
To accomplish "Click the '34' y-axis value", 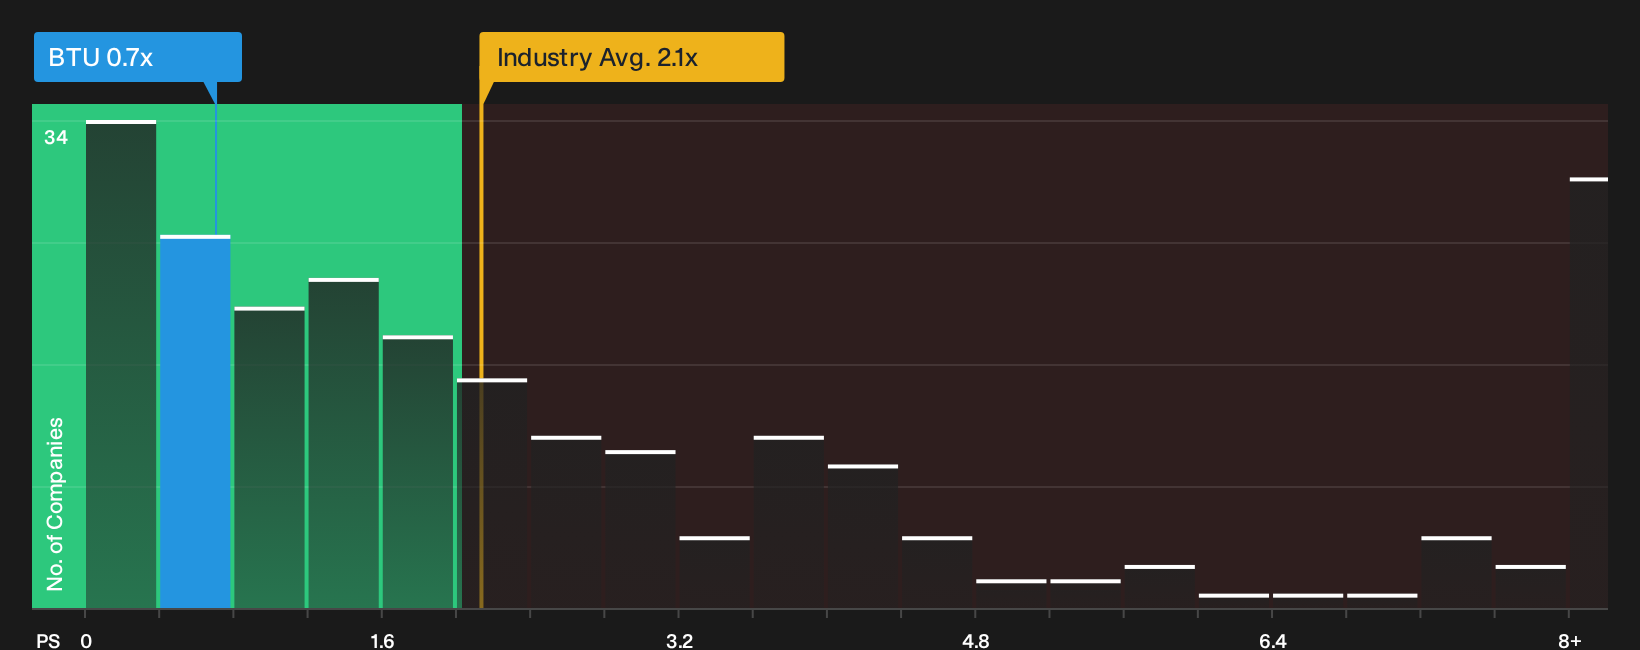I will coord(56,138).
